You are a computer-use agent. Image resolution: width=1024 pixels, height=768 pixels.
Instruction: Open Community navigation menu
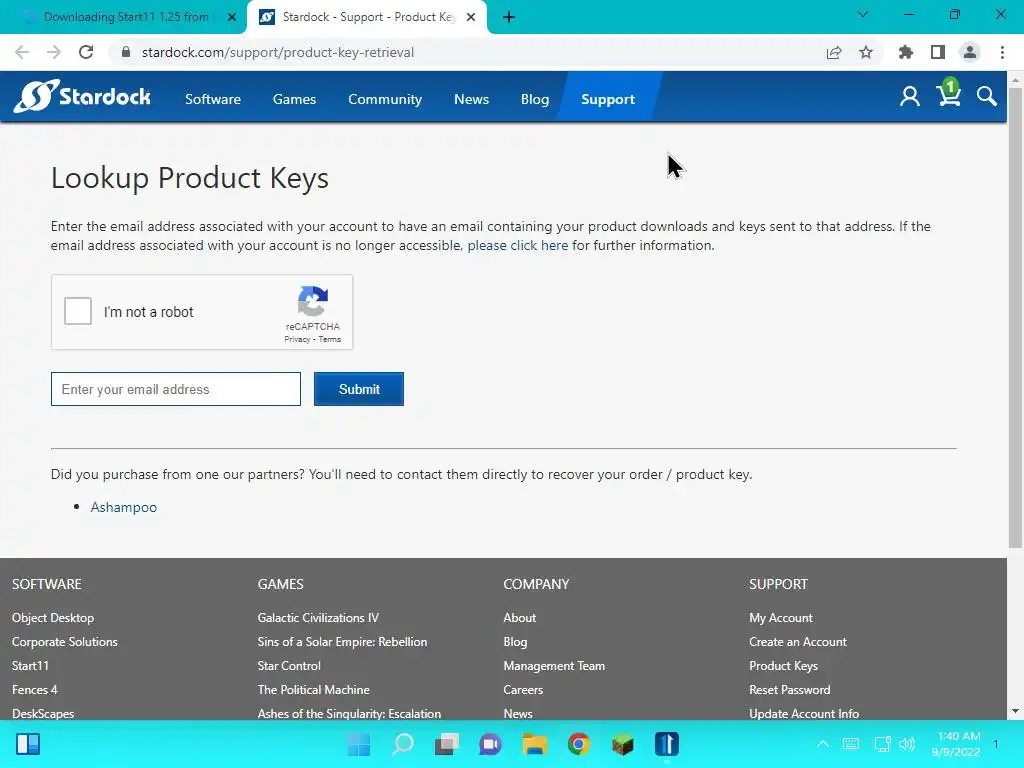[385, 99]
